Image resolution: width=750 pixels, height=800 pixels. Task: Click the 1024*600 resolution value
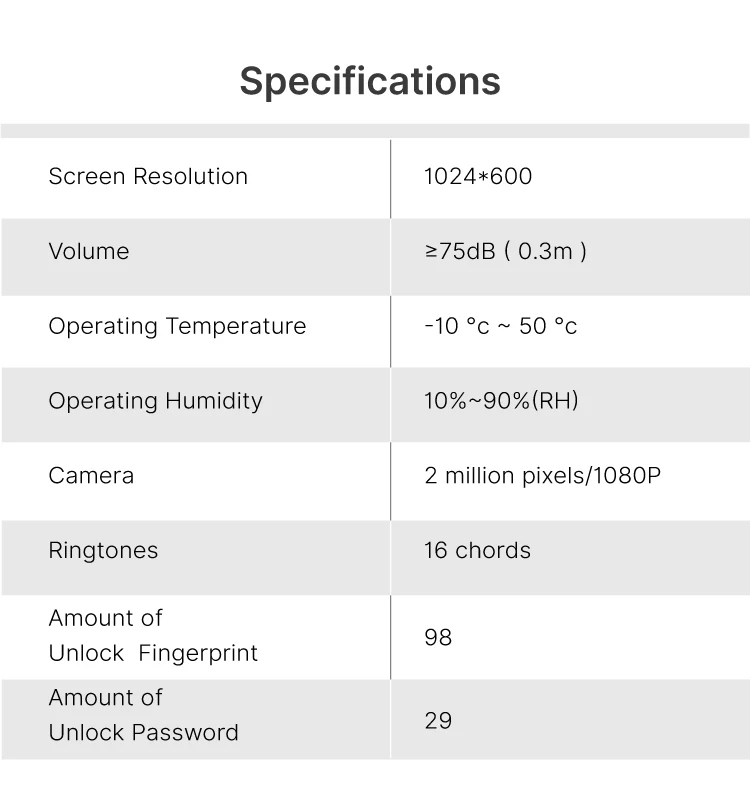[x=478, y=177]
